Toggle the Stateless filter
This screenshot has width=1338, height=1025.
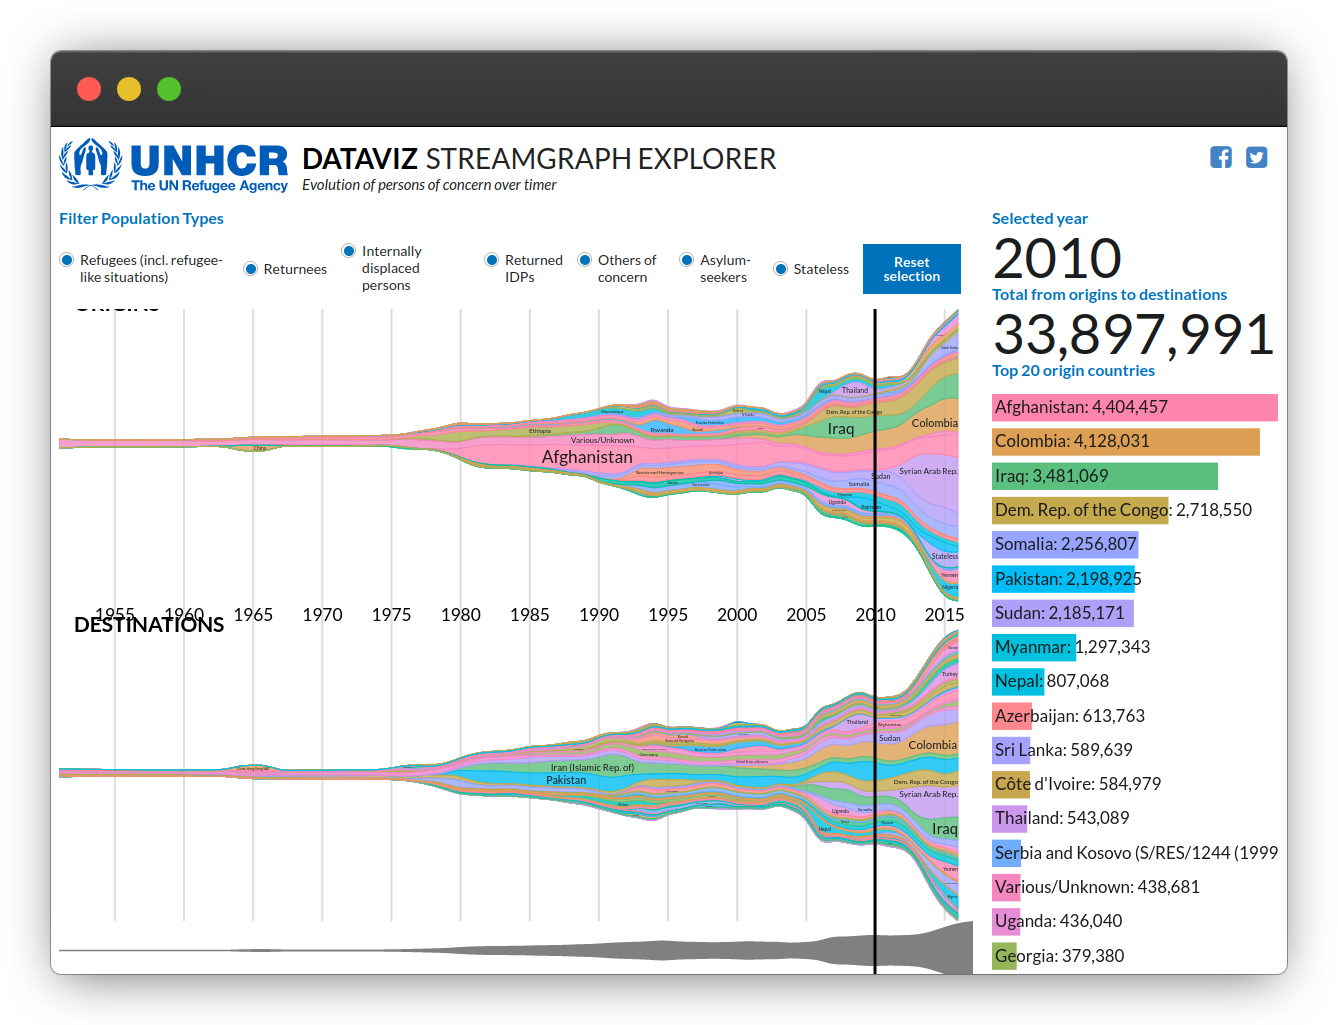tap(780, 268)
